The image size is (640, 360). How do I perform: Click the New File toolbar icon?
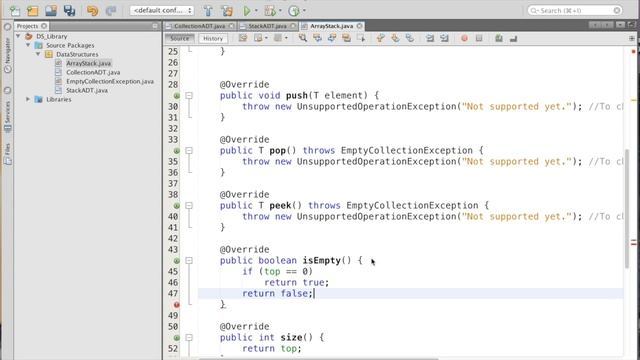point(15,11)
